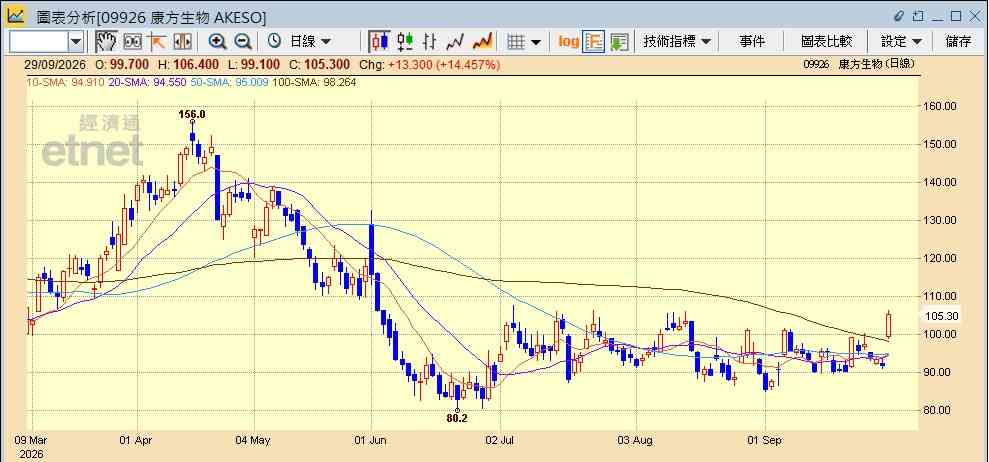Click the date 29/09/2026 in info bar

tap(56, 64)
